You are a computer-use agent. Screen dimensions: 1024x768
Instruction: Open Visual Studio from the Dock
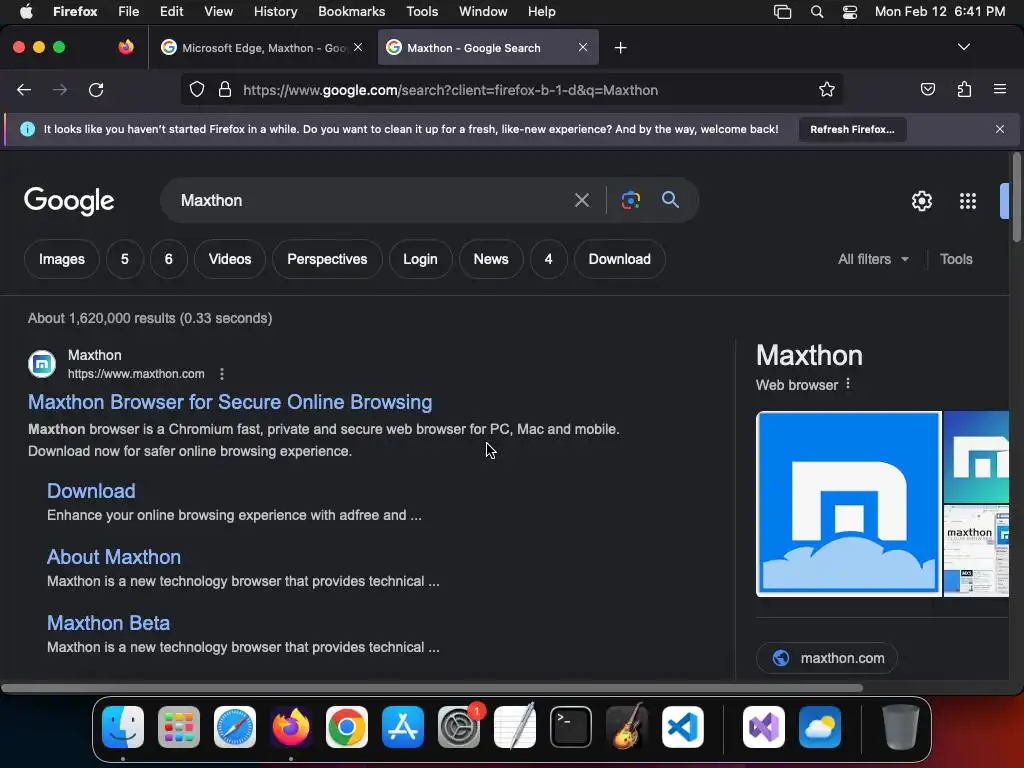(763, 727)
